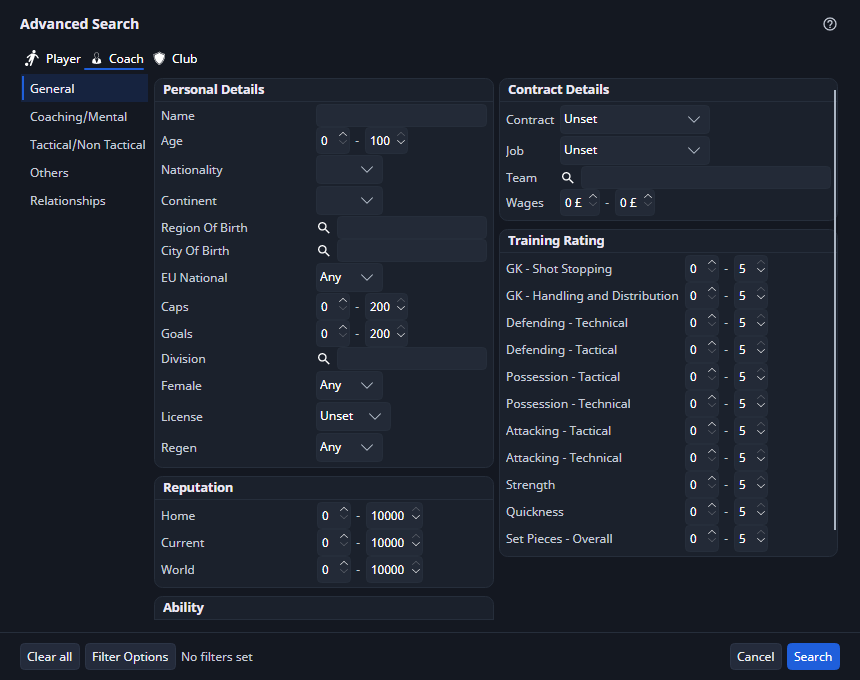Click the Ability section header
The width and height of the screenshot is (860, 680).
324,608
